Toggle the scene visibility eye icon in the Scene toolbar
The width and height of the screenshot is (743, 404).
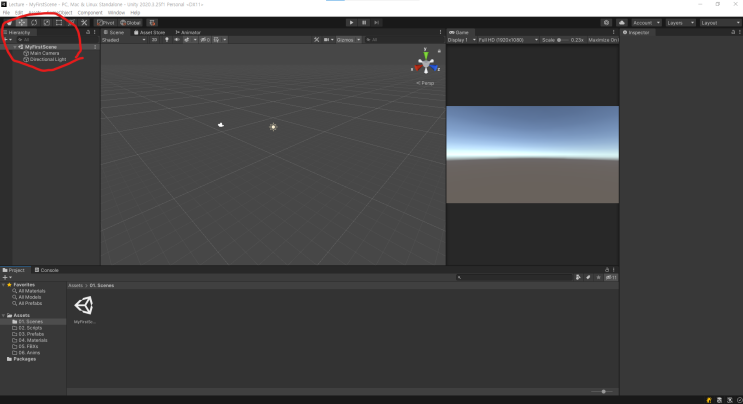(177, 40)
